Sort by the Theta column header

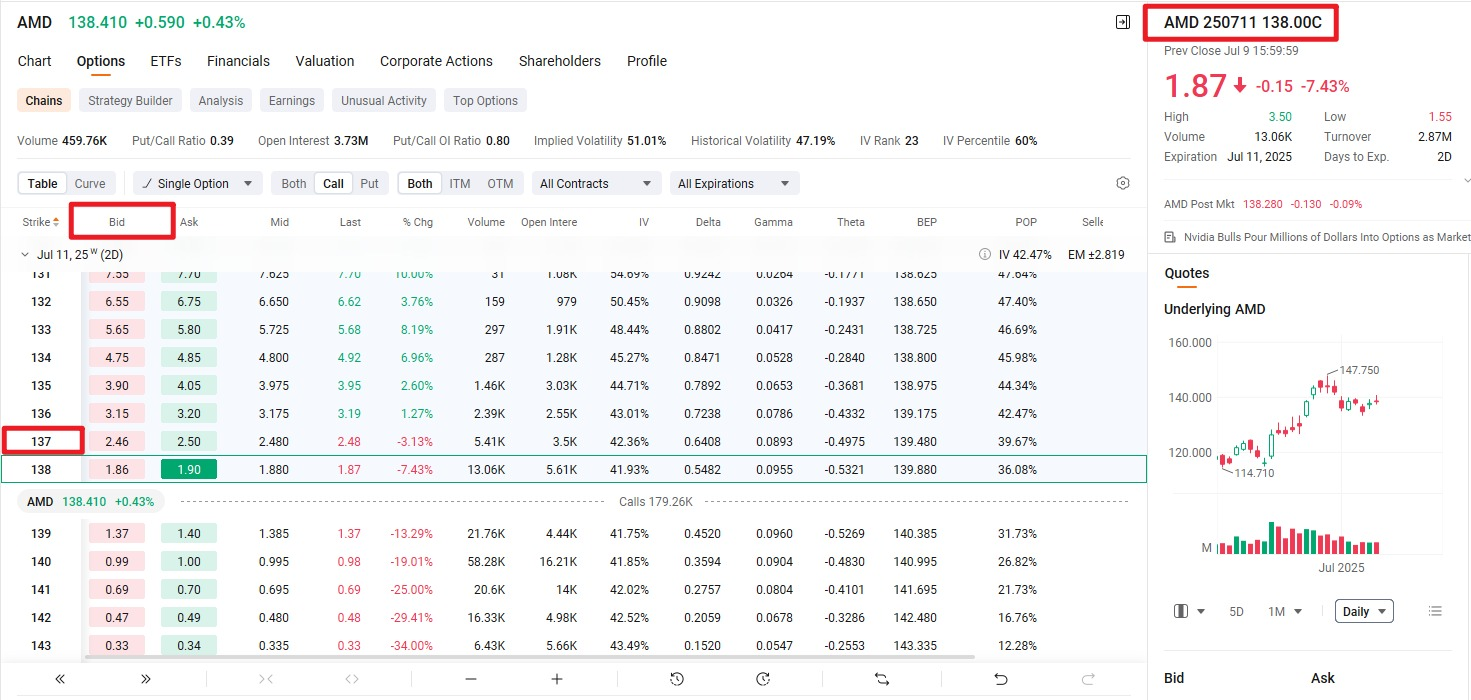[x=851, y=222]
